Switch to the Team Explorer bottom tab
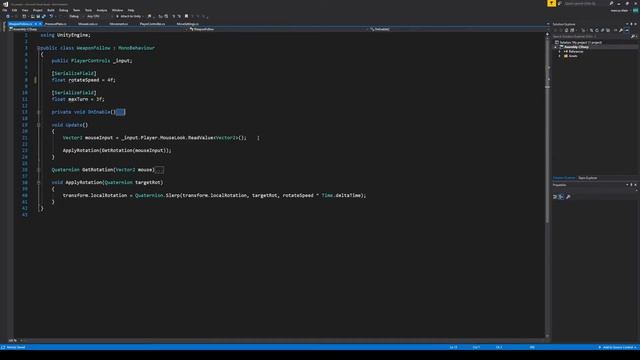The image size is (640, 360). pyautogui.click(x=588, y=178)
